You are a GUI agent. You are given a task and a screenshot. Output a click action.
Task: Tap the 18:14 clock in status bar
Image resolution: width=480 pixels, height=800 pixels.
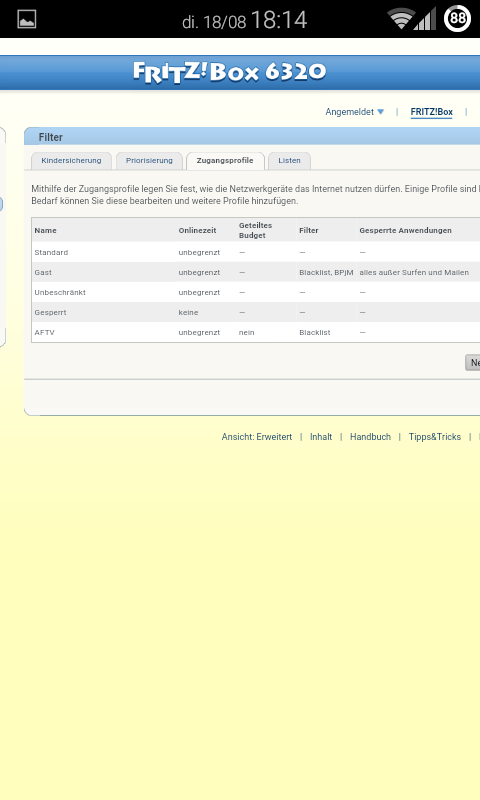pos(279,20)
